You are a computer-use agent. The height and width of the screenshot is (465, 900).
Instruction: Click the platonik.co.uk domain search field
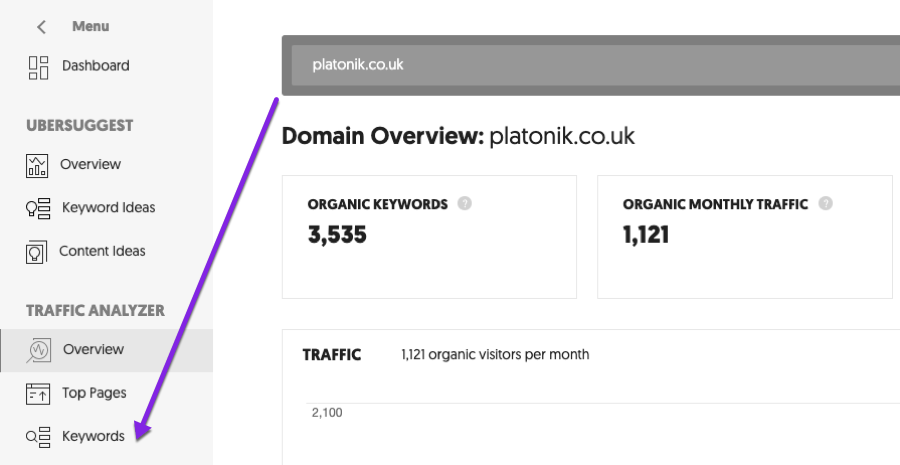pos(590,65)
